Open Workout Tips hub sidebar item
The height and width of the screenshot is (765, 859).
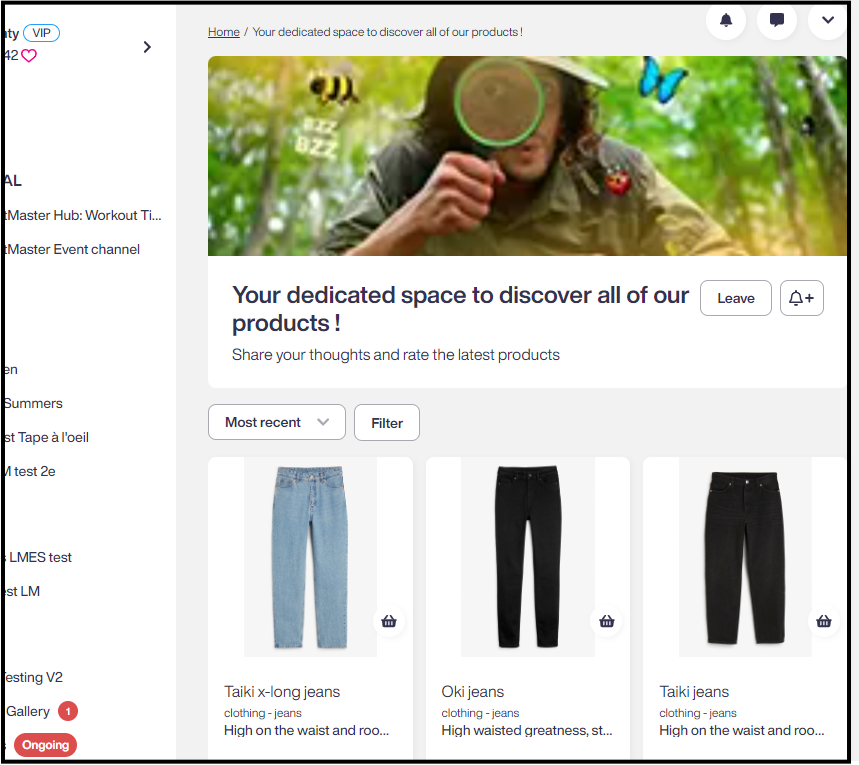83,215
